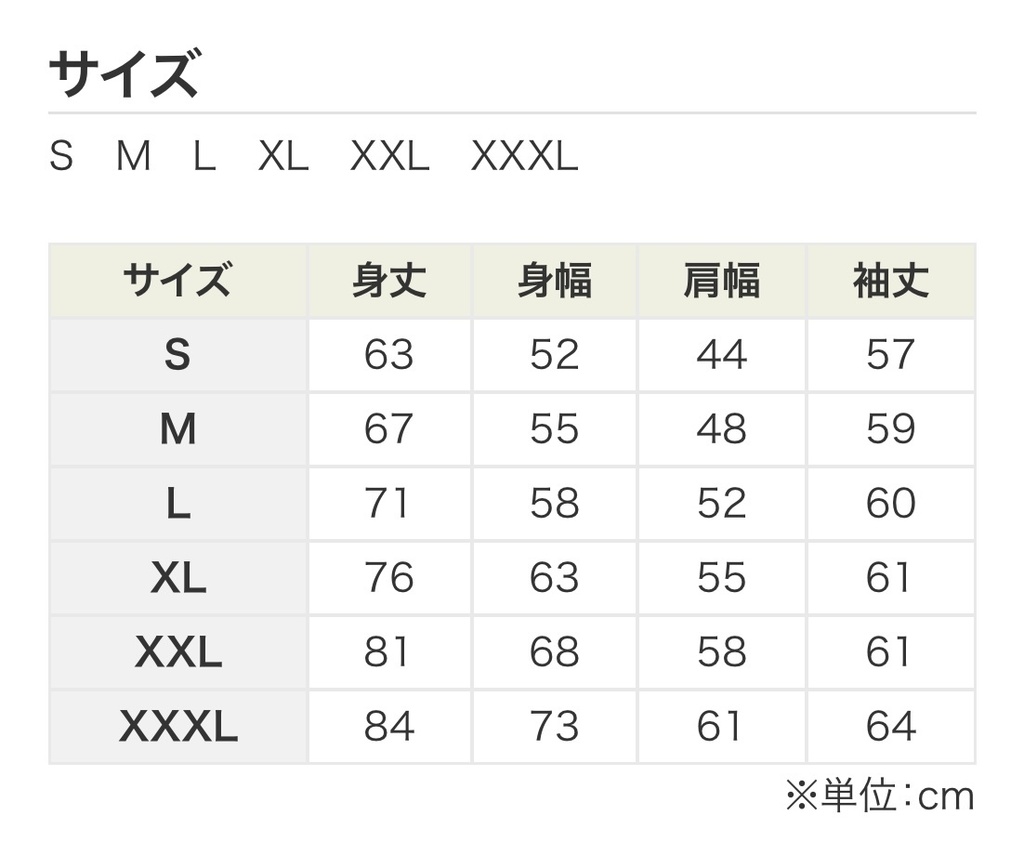
Task: Select the 肩幅 column header
Action: [x=722, y=281]
